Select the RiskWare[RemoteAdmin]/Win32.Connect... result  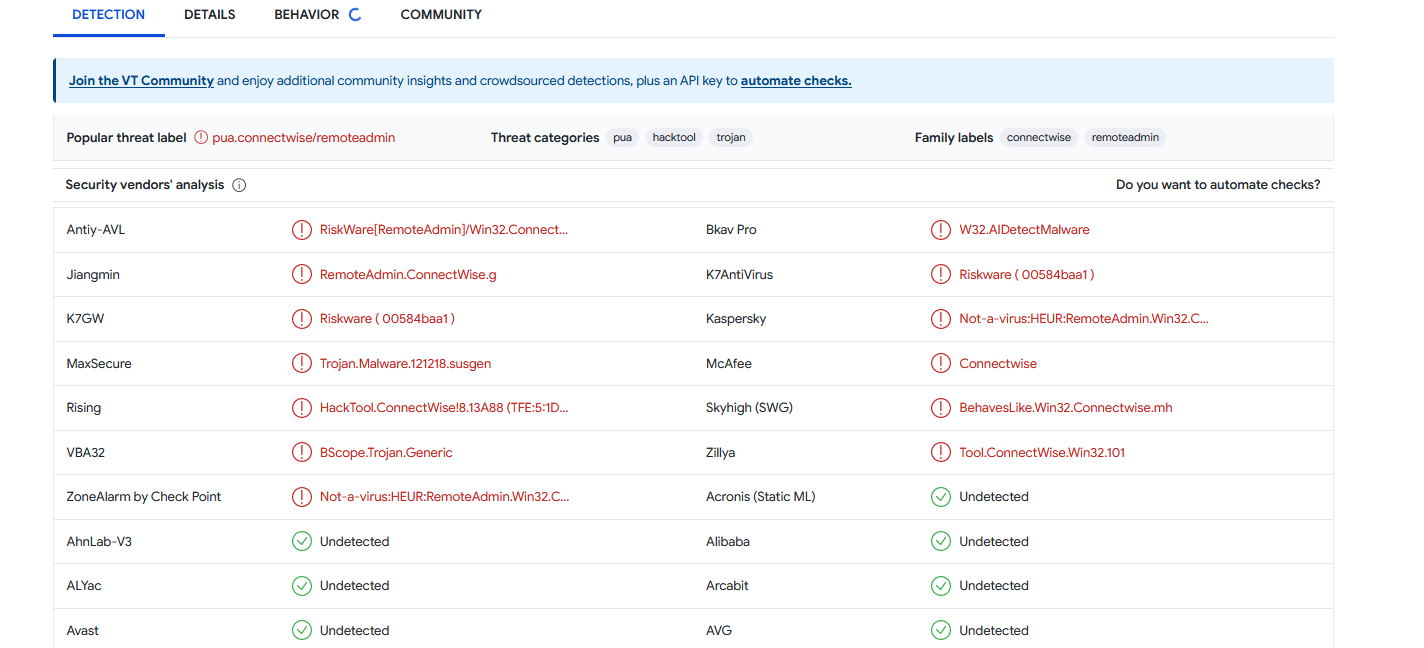[444, 230]
